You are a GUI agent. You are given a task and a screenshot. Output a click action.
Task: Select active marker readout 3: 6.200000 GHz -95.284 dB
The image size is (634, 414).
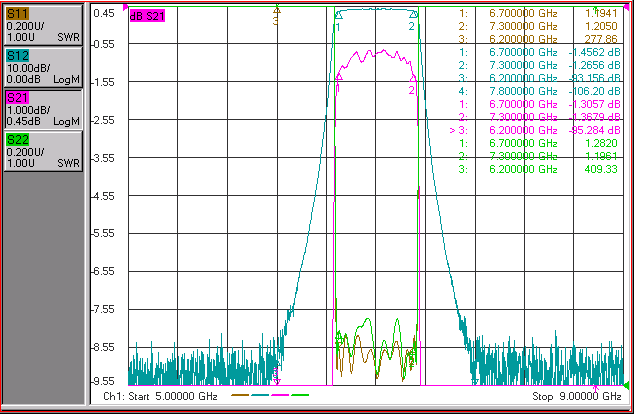pos(535,130)
